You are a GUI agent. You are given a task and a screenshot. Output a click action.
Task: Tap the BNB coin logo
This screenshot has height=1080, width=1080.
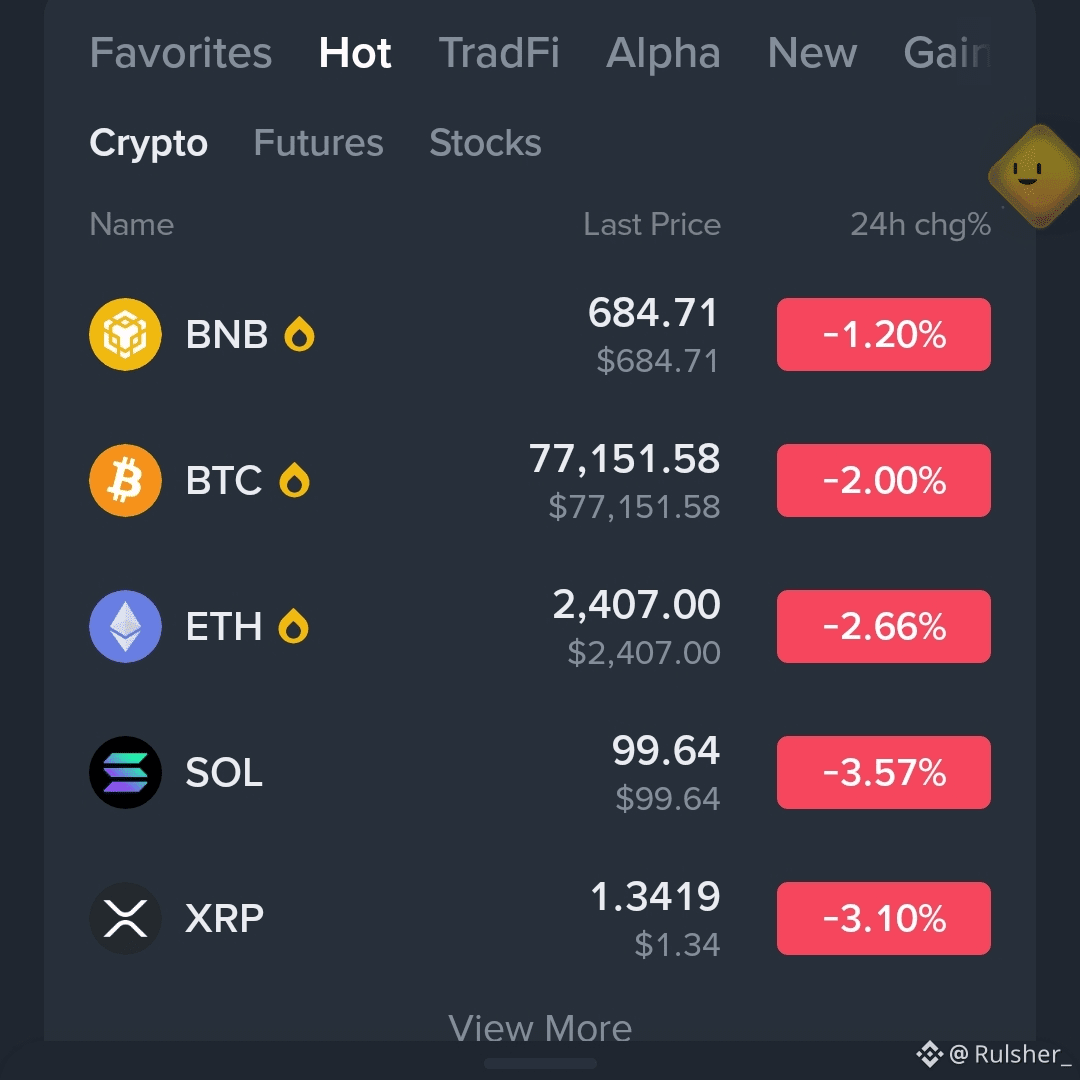tap(125, 335)
